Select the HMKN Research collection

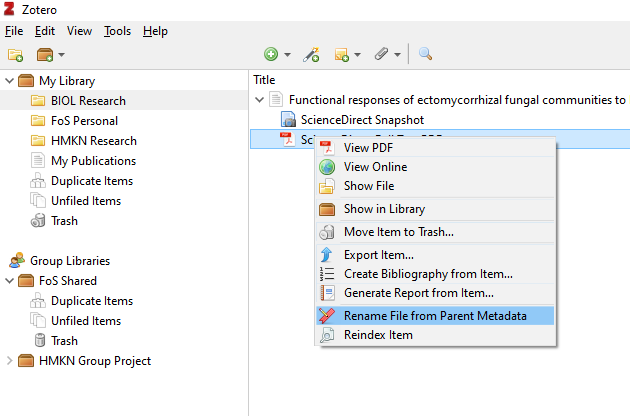(94, 141)
